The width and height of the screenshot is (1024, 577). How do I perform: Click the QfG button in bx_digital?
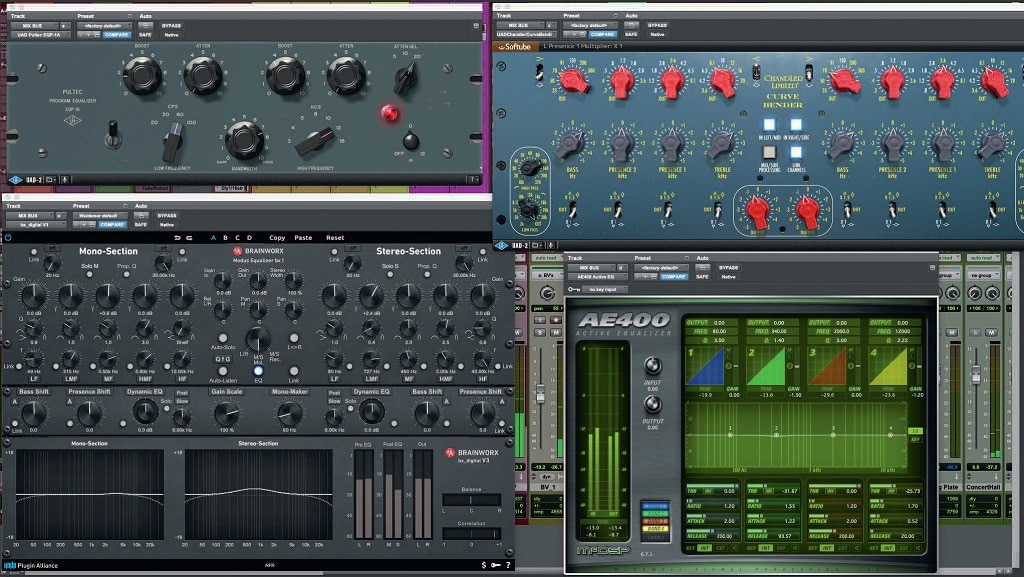pyautogui.click(x=223, y=359)
